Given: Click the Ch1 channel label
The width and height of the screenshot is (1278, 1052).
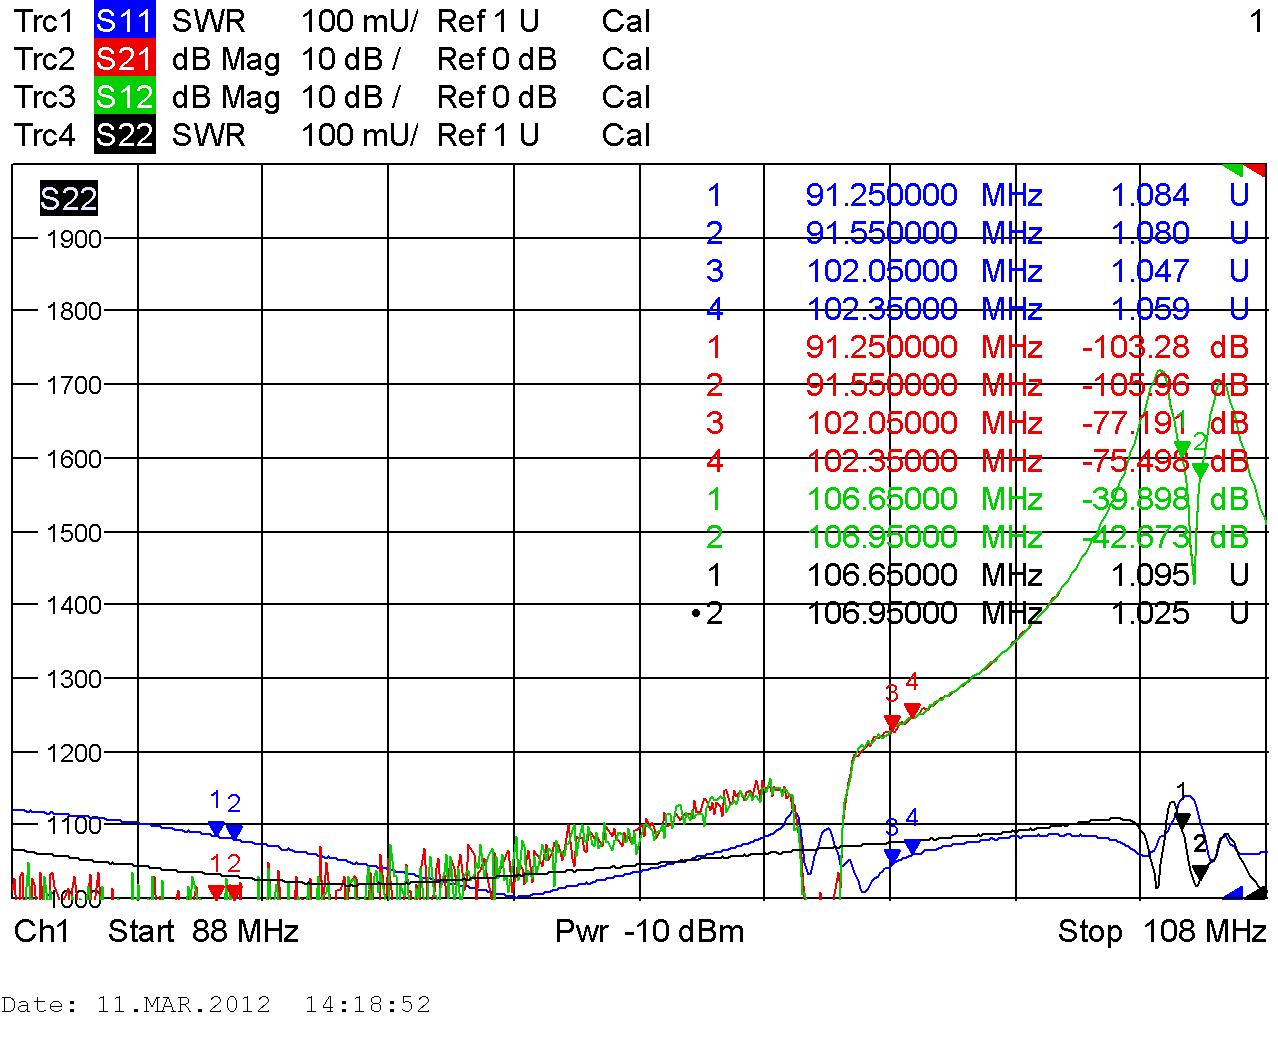Looking at the screenshot, I should pyautogui.click(x=42, y=931).
